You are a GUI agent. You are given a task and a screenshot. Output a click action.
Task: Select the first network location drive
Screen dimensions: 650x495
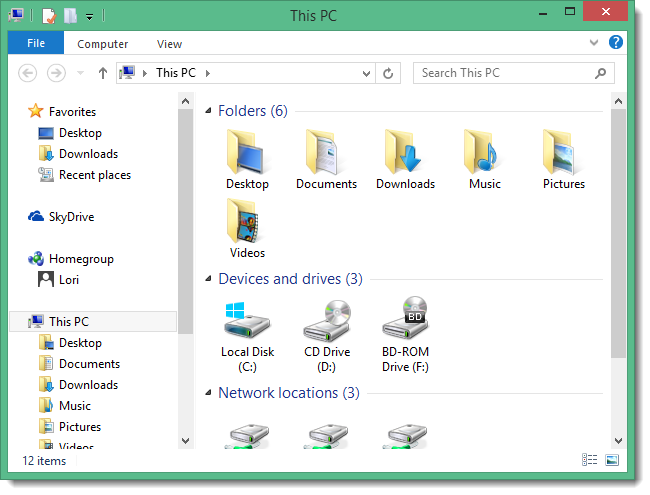tap(247, 435)
